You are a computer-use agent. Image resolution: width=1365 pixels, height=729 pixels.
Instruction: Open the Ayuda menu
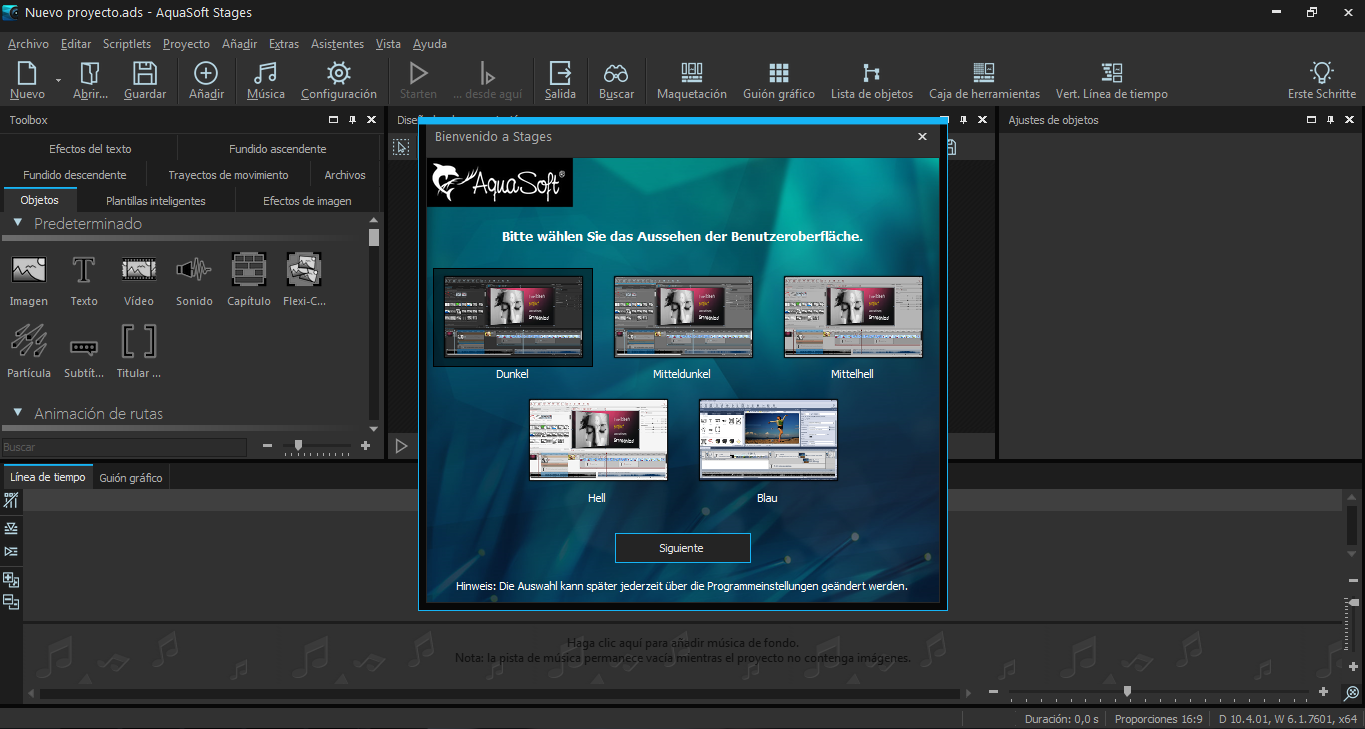click(430, 44)
